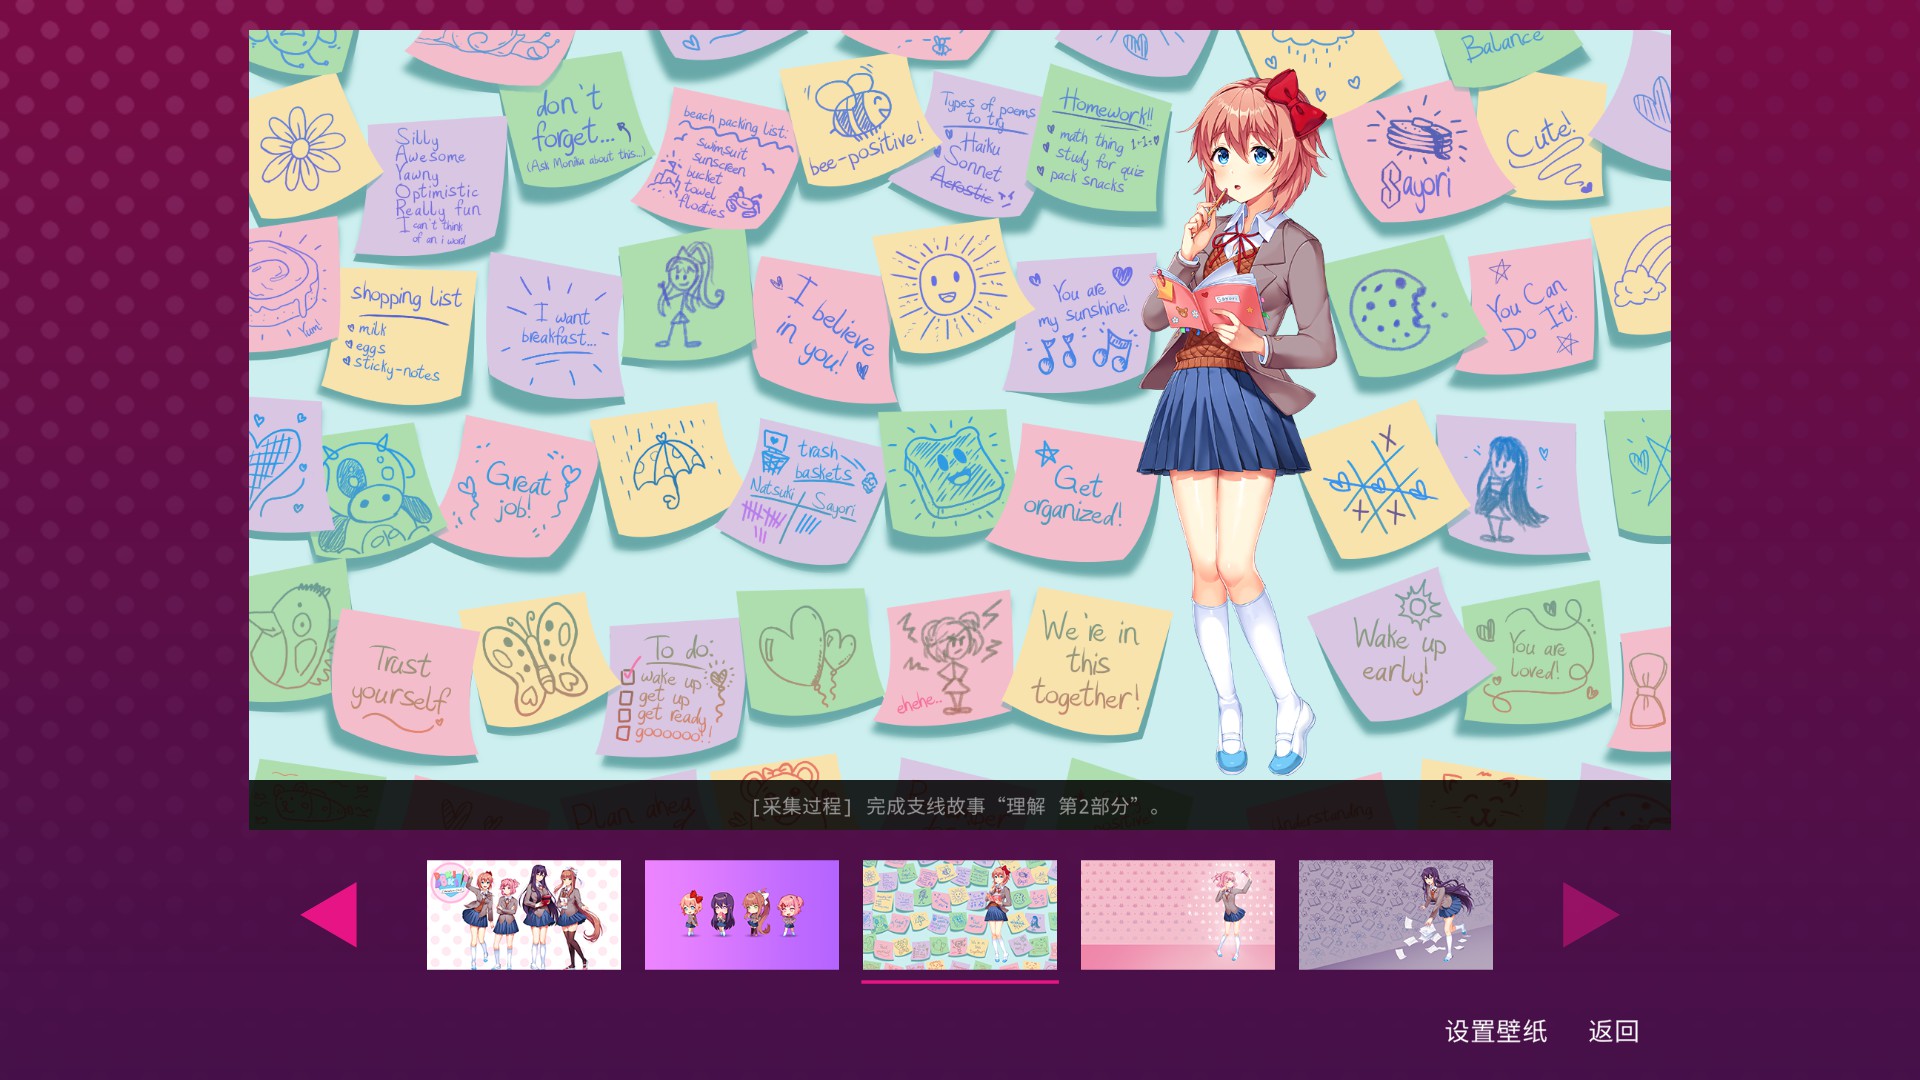This screenshot has width=1920, height=1080.
Task: Click Sayori's red hair bow in the preview
Action: coord(1295,102)
